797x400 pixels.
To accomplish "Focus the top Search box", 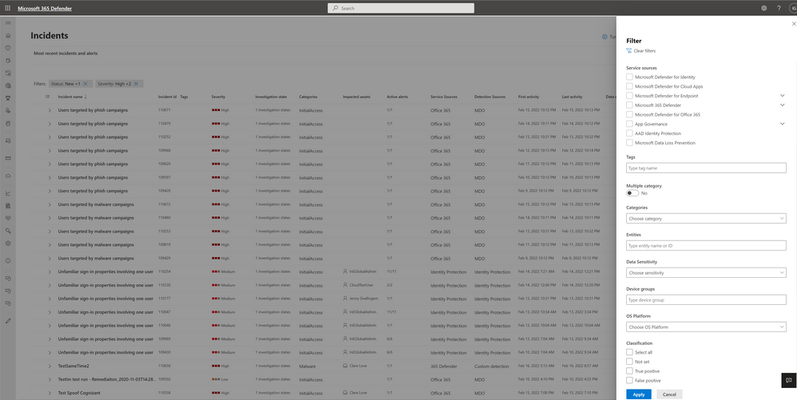I will pyautogui.click(x=401, y=8).
